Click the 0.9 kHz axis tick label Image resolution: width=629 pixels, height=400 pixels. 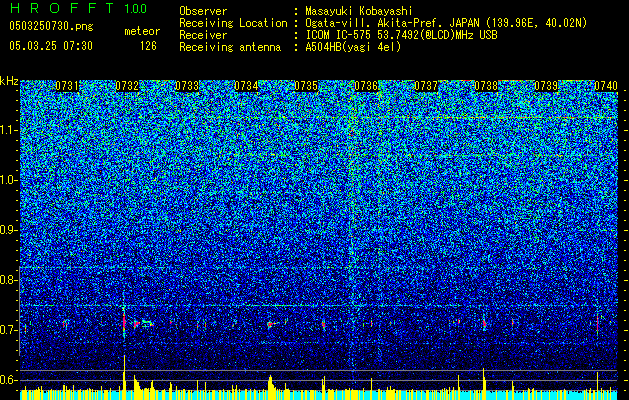click(8, 230)
